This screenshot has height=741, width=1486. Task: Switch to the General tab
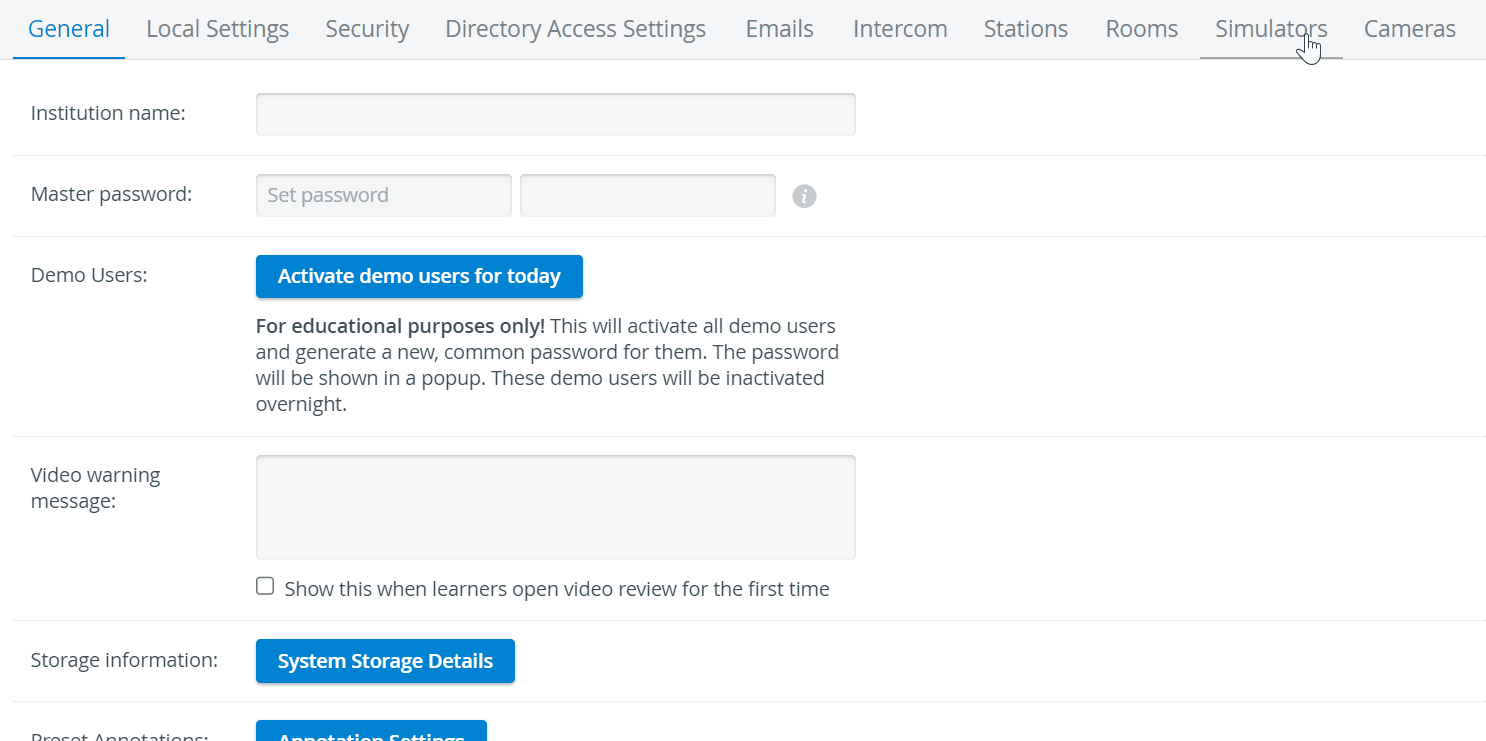[69, 29]
